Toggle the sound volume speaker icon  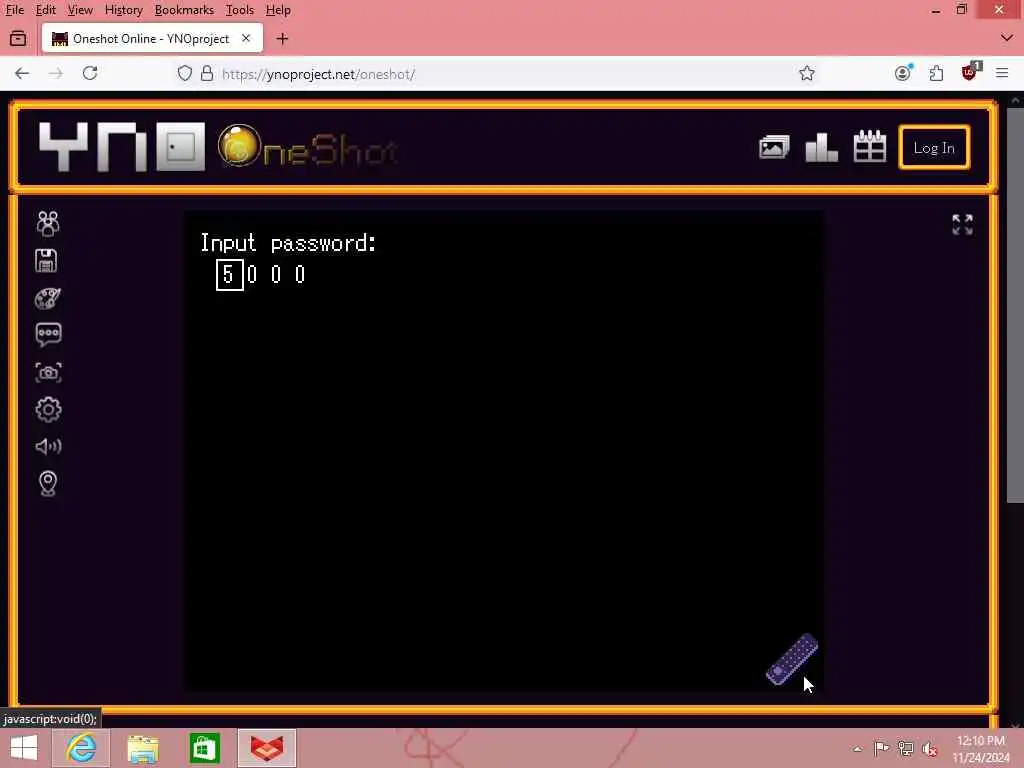tap(48, 446)
